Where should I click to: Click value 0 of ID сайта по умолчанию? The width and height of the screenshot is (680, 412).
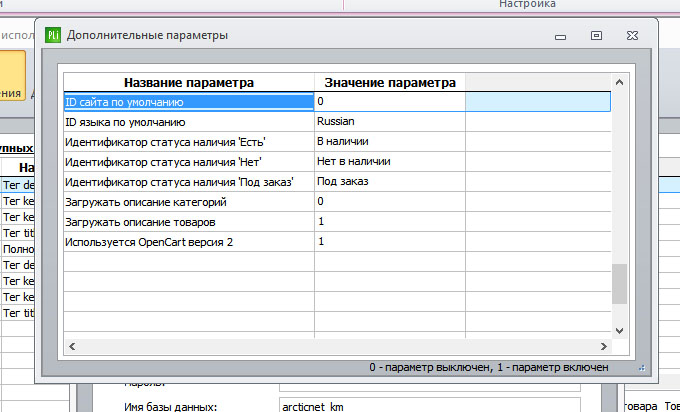pos(390,102)
